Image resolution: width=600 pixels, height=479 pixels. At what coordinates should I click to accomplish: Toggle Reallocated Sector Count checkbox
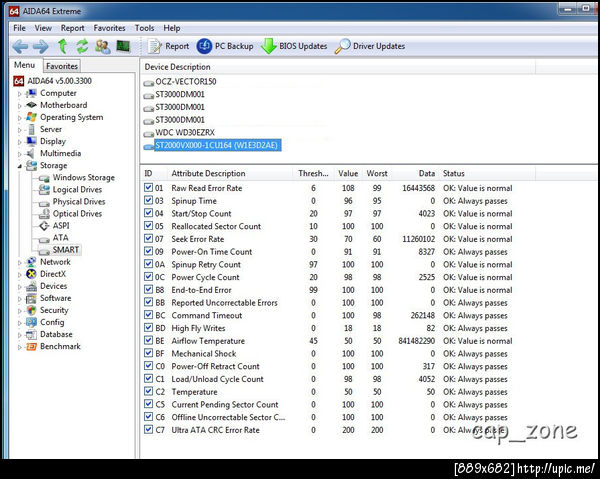(148, 226)
